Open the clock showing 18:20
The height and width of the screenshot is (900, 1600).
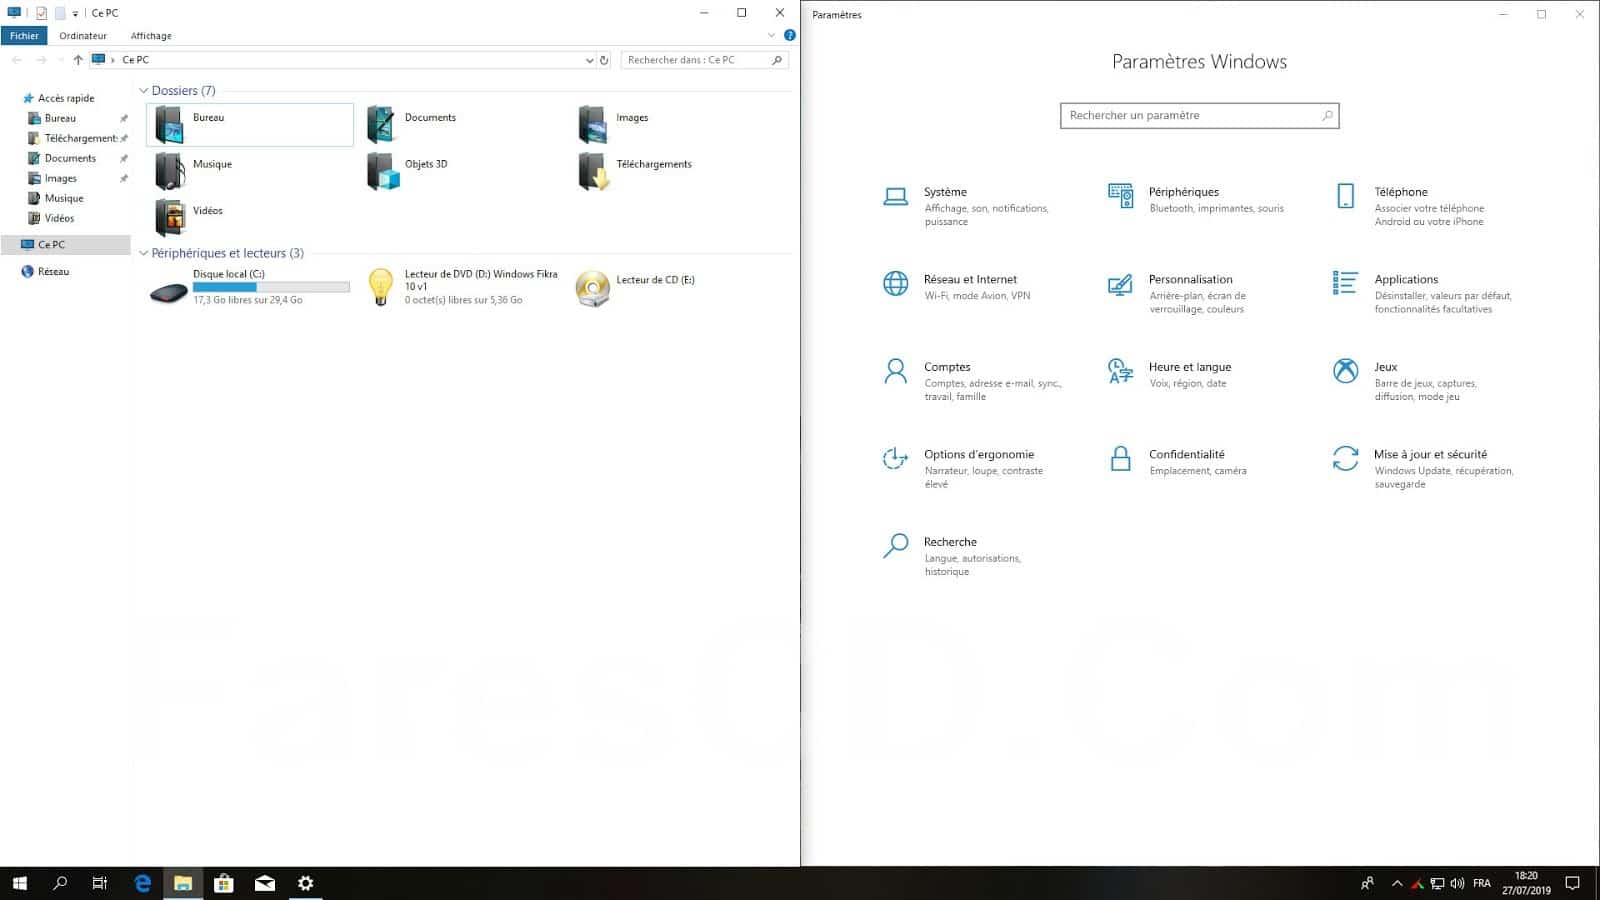(x=1526, y=883)
